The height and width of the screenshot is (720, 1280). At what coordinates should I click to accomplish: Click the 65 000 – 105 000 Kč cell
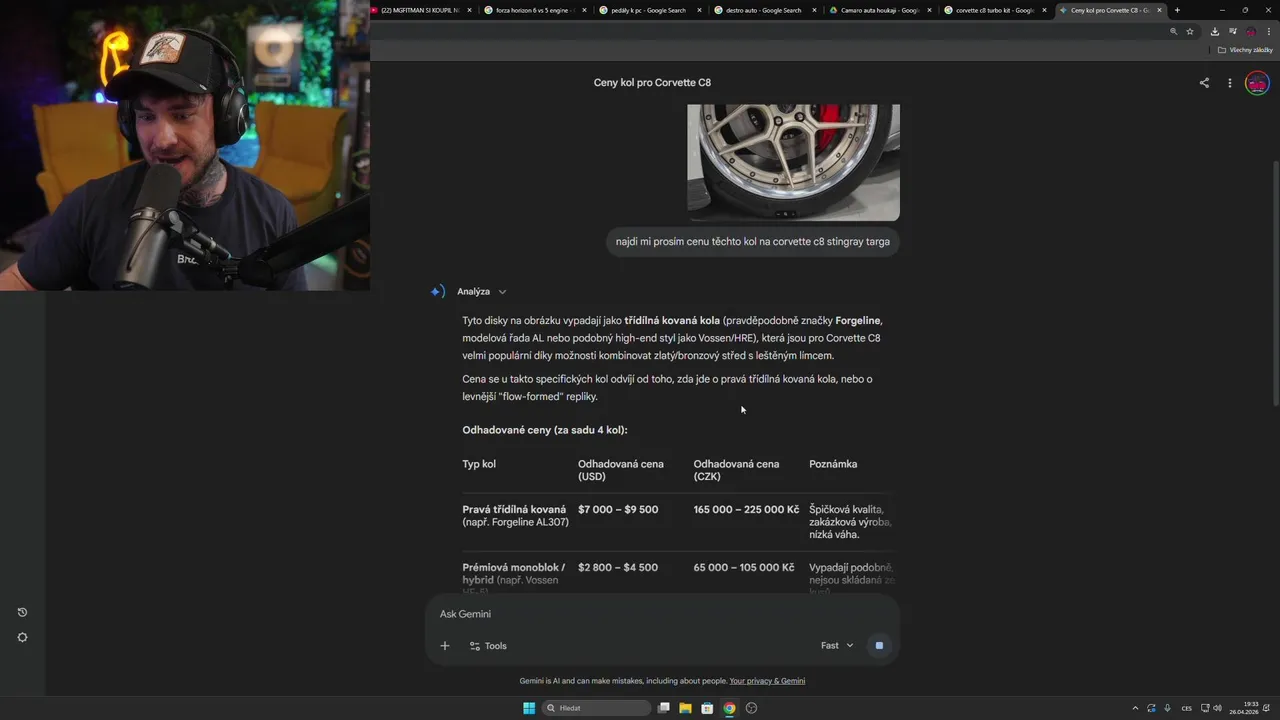point(744,568)
